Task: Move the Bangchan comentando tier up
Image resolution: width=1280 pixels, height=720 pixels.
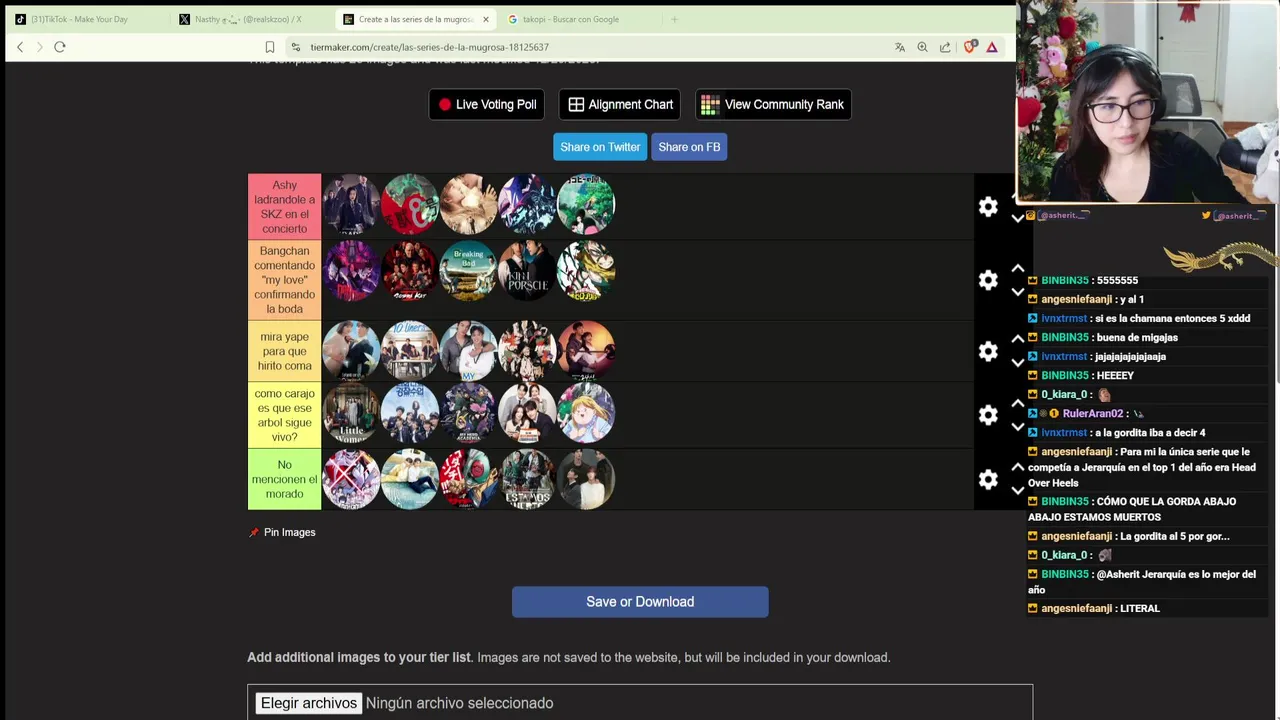Action: point(1018,268)
